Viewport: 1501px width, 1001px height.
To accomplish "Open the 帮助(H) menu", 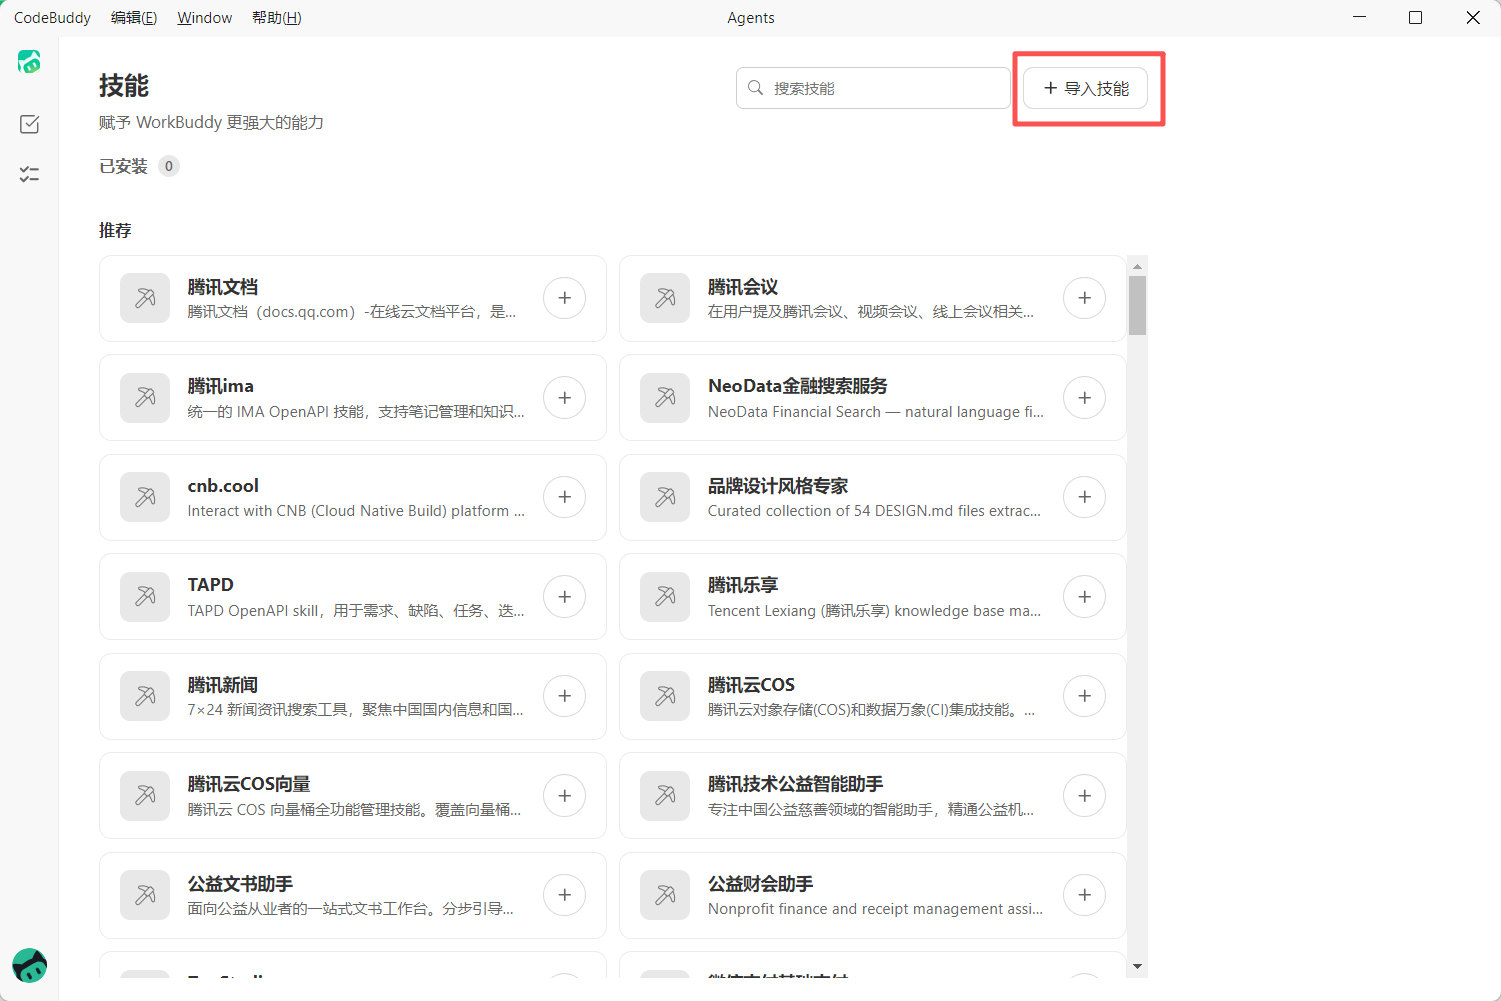I will click(277, 18).
